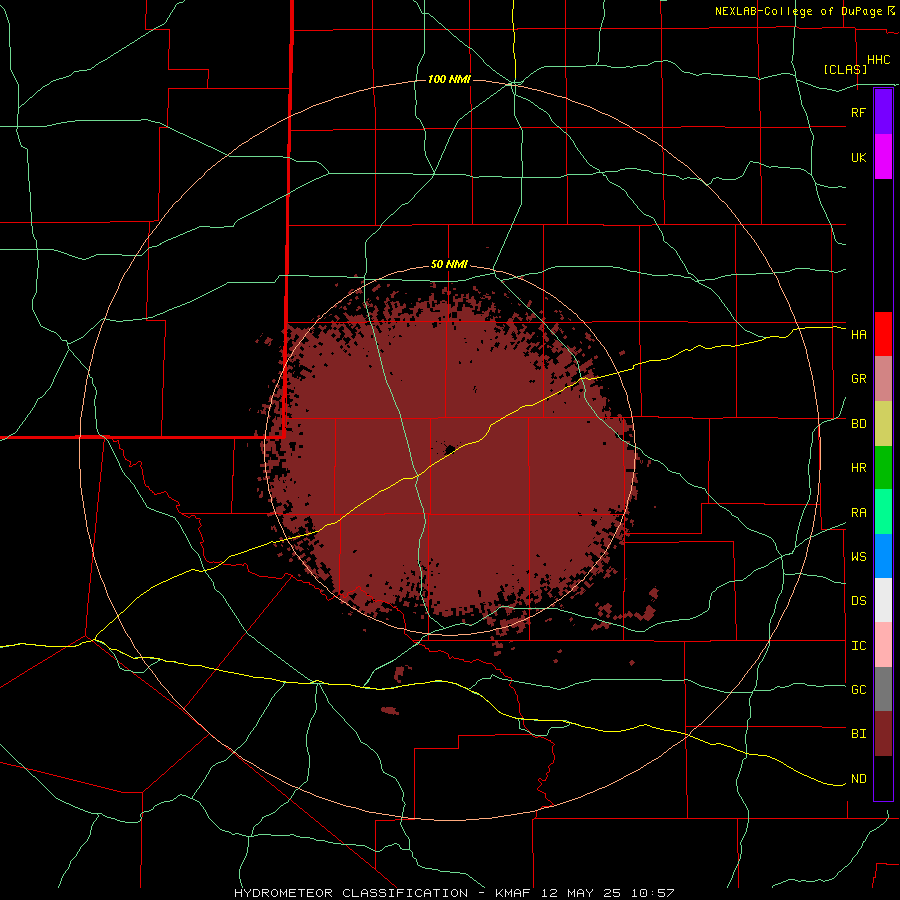Click the 50 NMI range ring label
Screen dimensions: 900x900
click(449, 265)
